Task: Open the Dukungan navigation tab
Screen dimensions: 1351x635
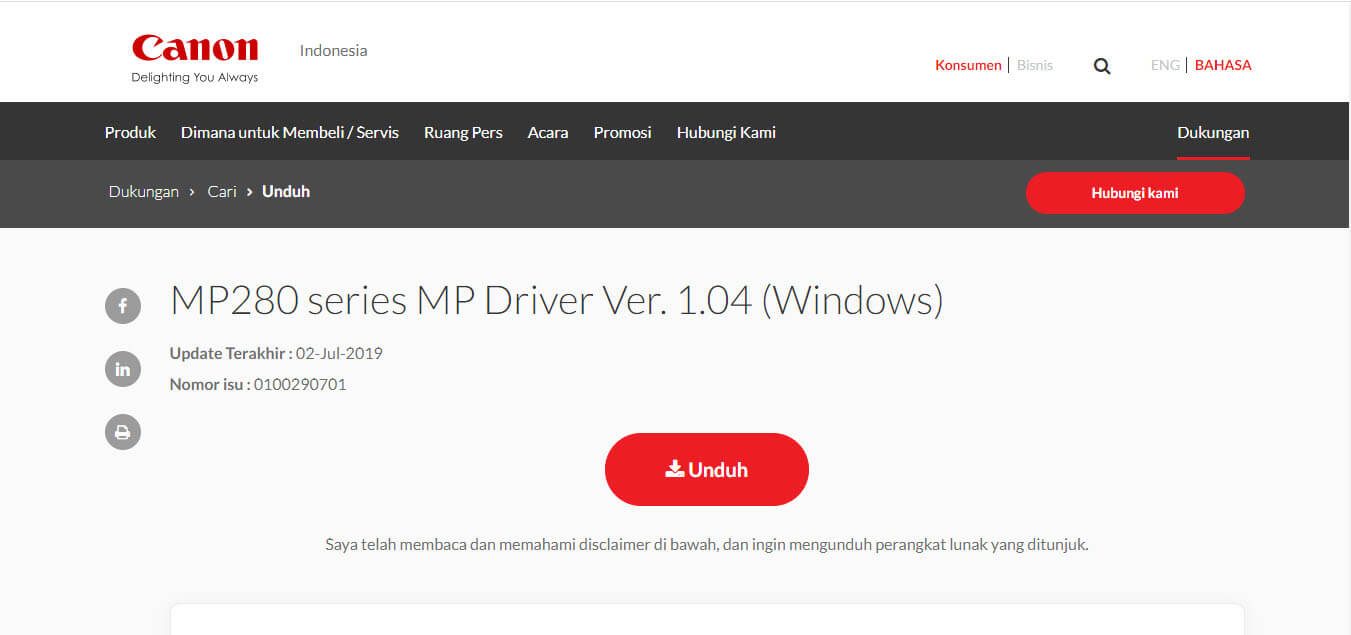Action: [x=1213, y=132]
